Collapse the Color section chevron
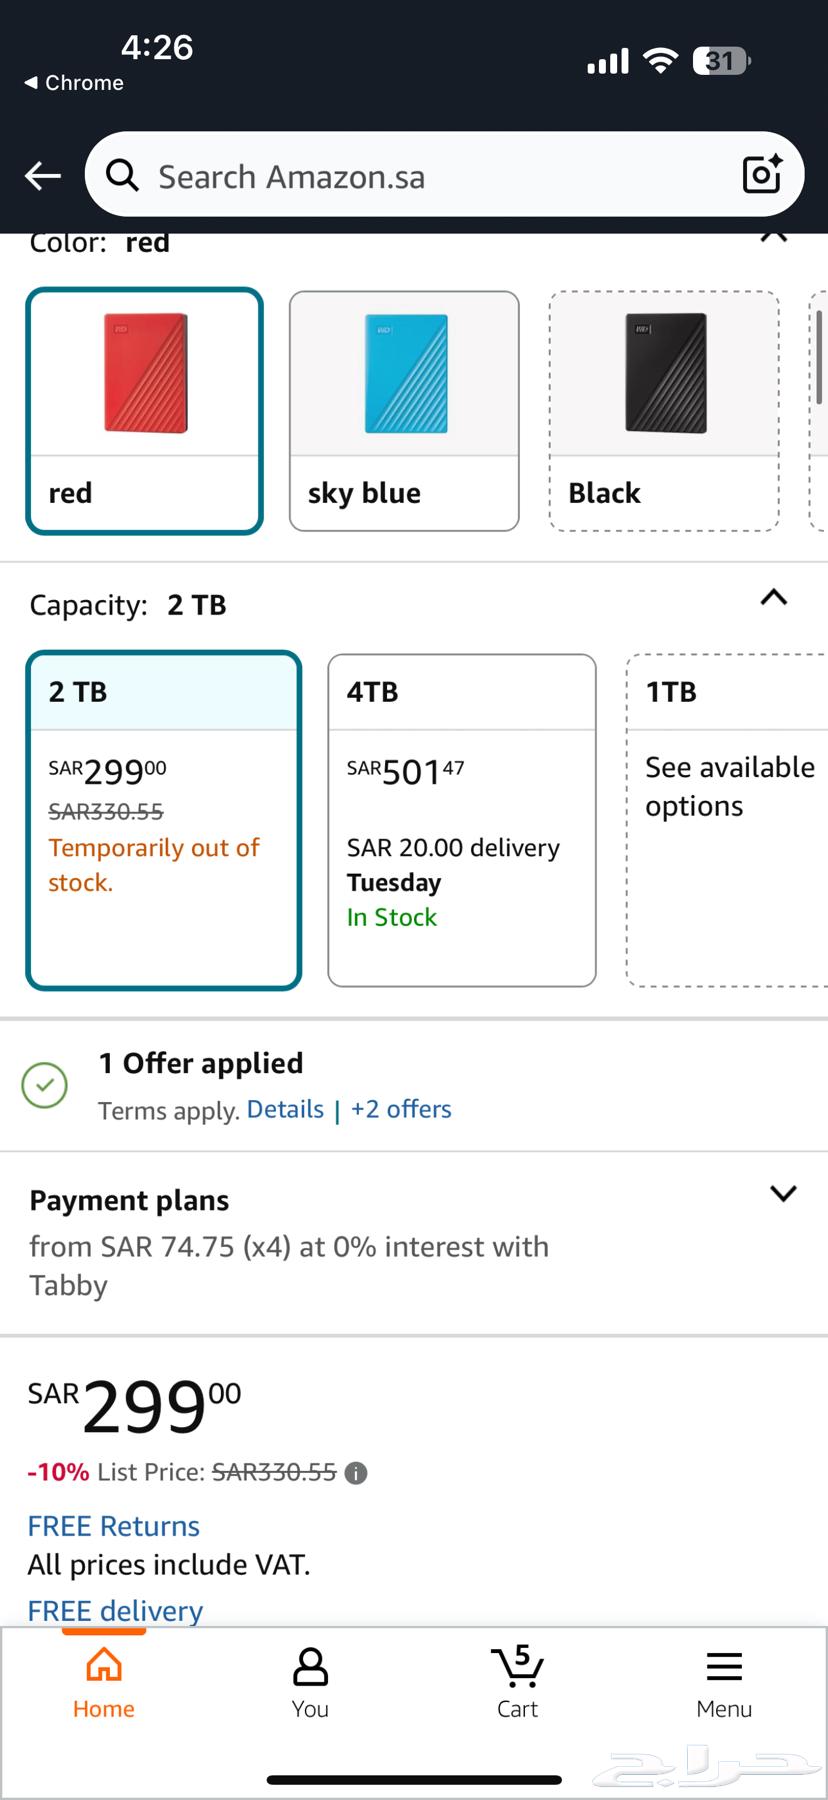Viewport: 828px width, 1800px height. point(774,238)
